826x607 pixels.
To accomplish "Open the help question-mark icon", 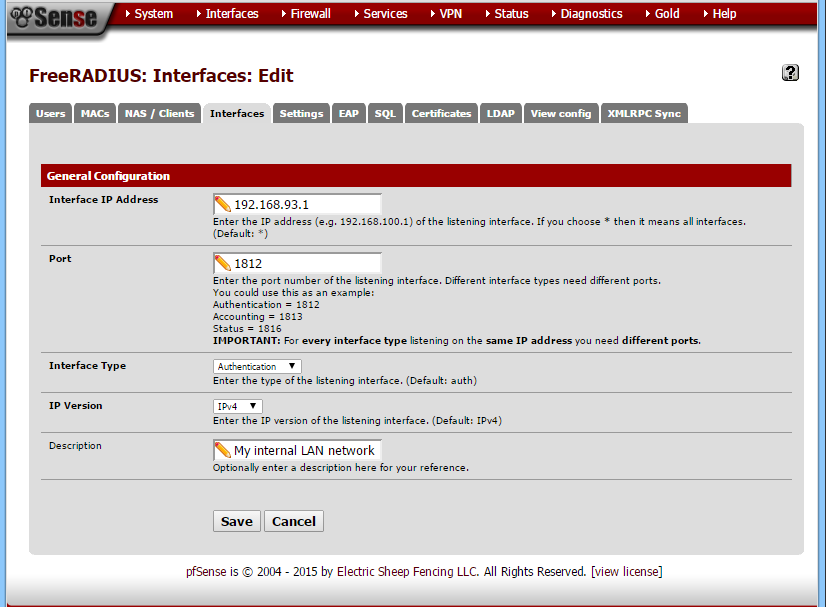I will point(790,73).
